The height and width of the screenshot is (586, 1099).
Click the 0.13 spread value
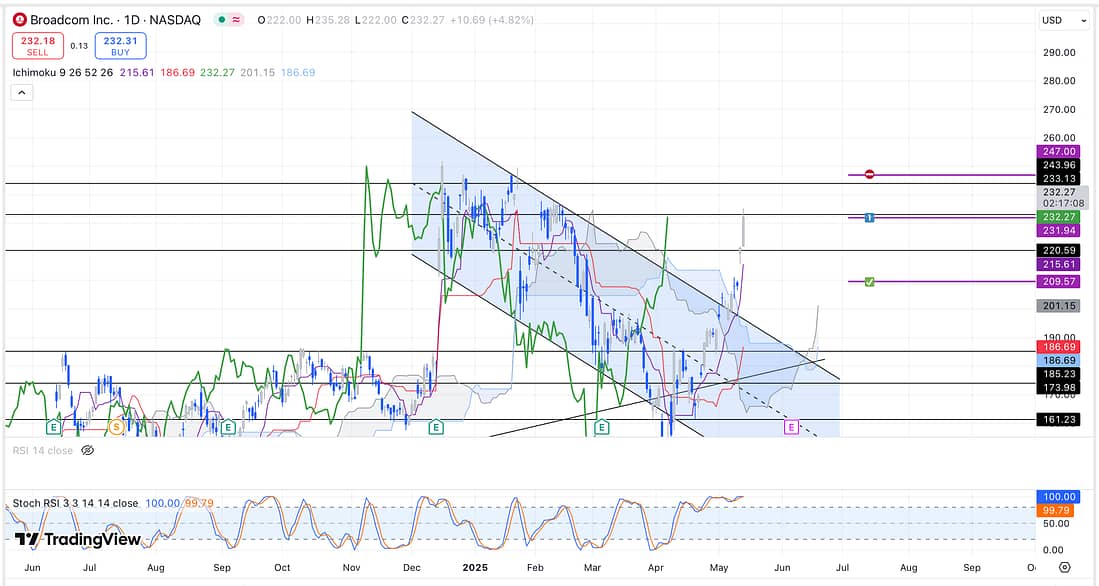79,46
